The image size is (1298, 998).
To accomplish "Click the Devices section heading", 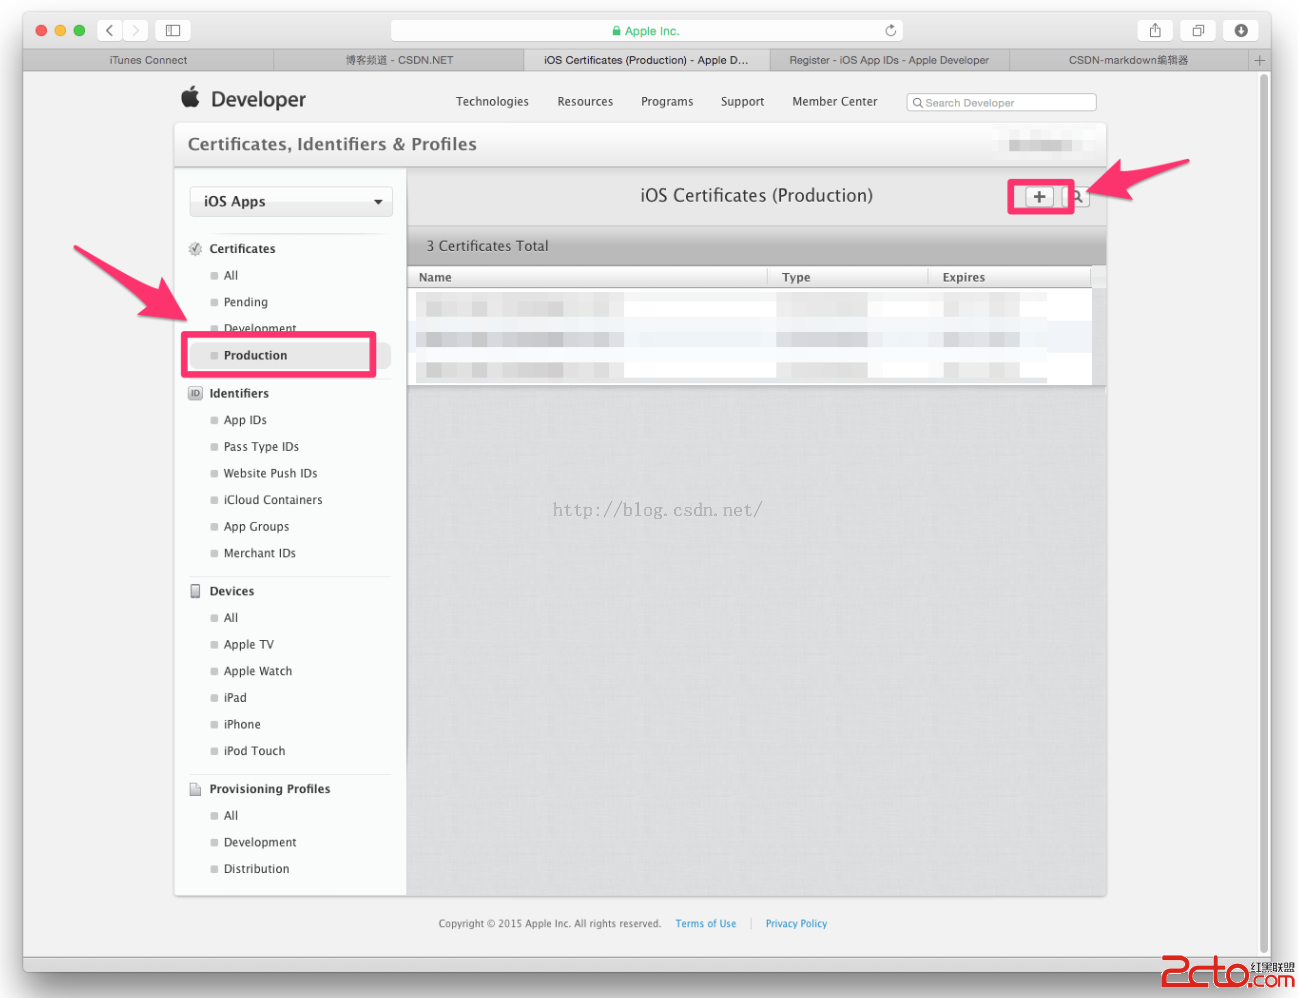I will [232, 591].
